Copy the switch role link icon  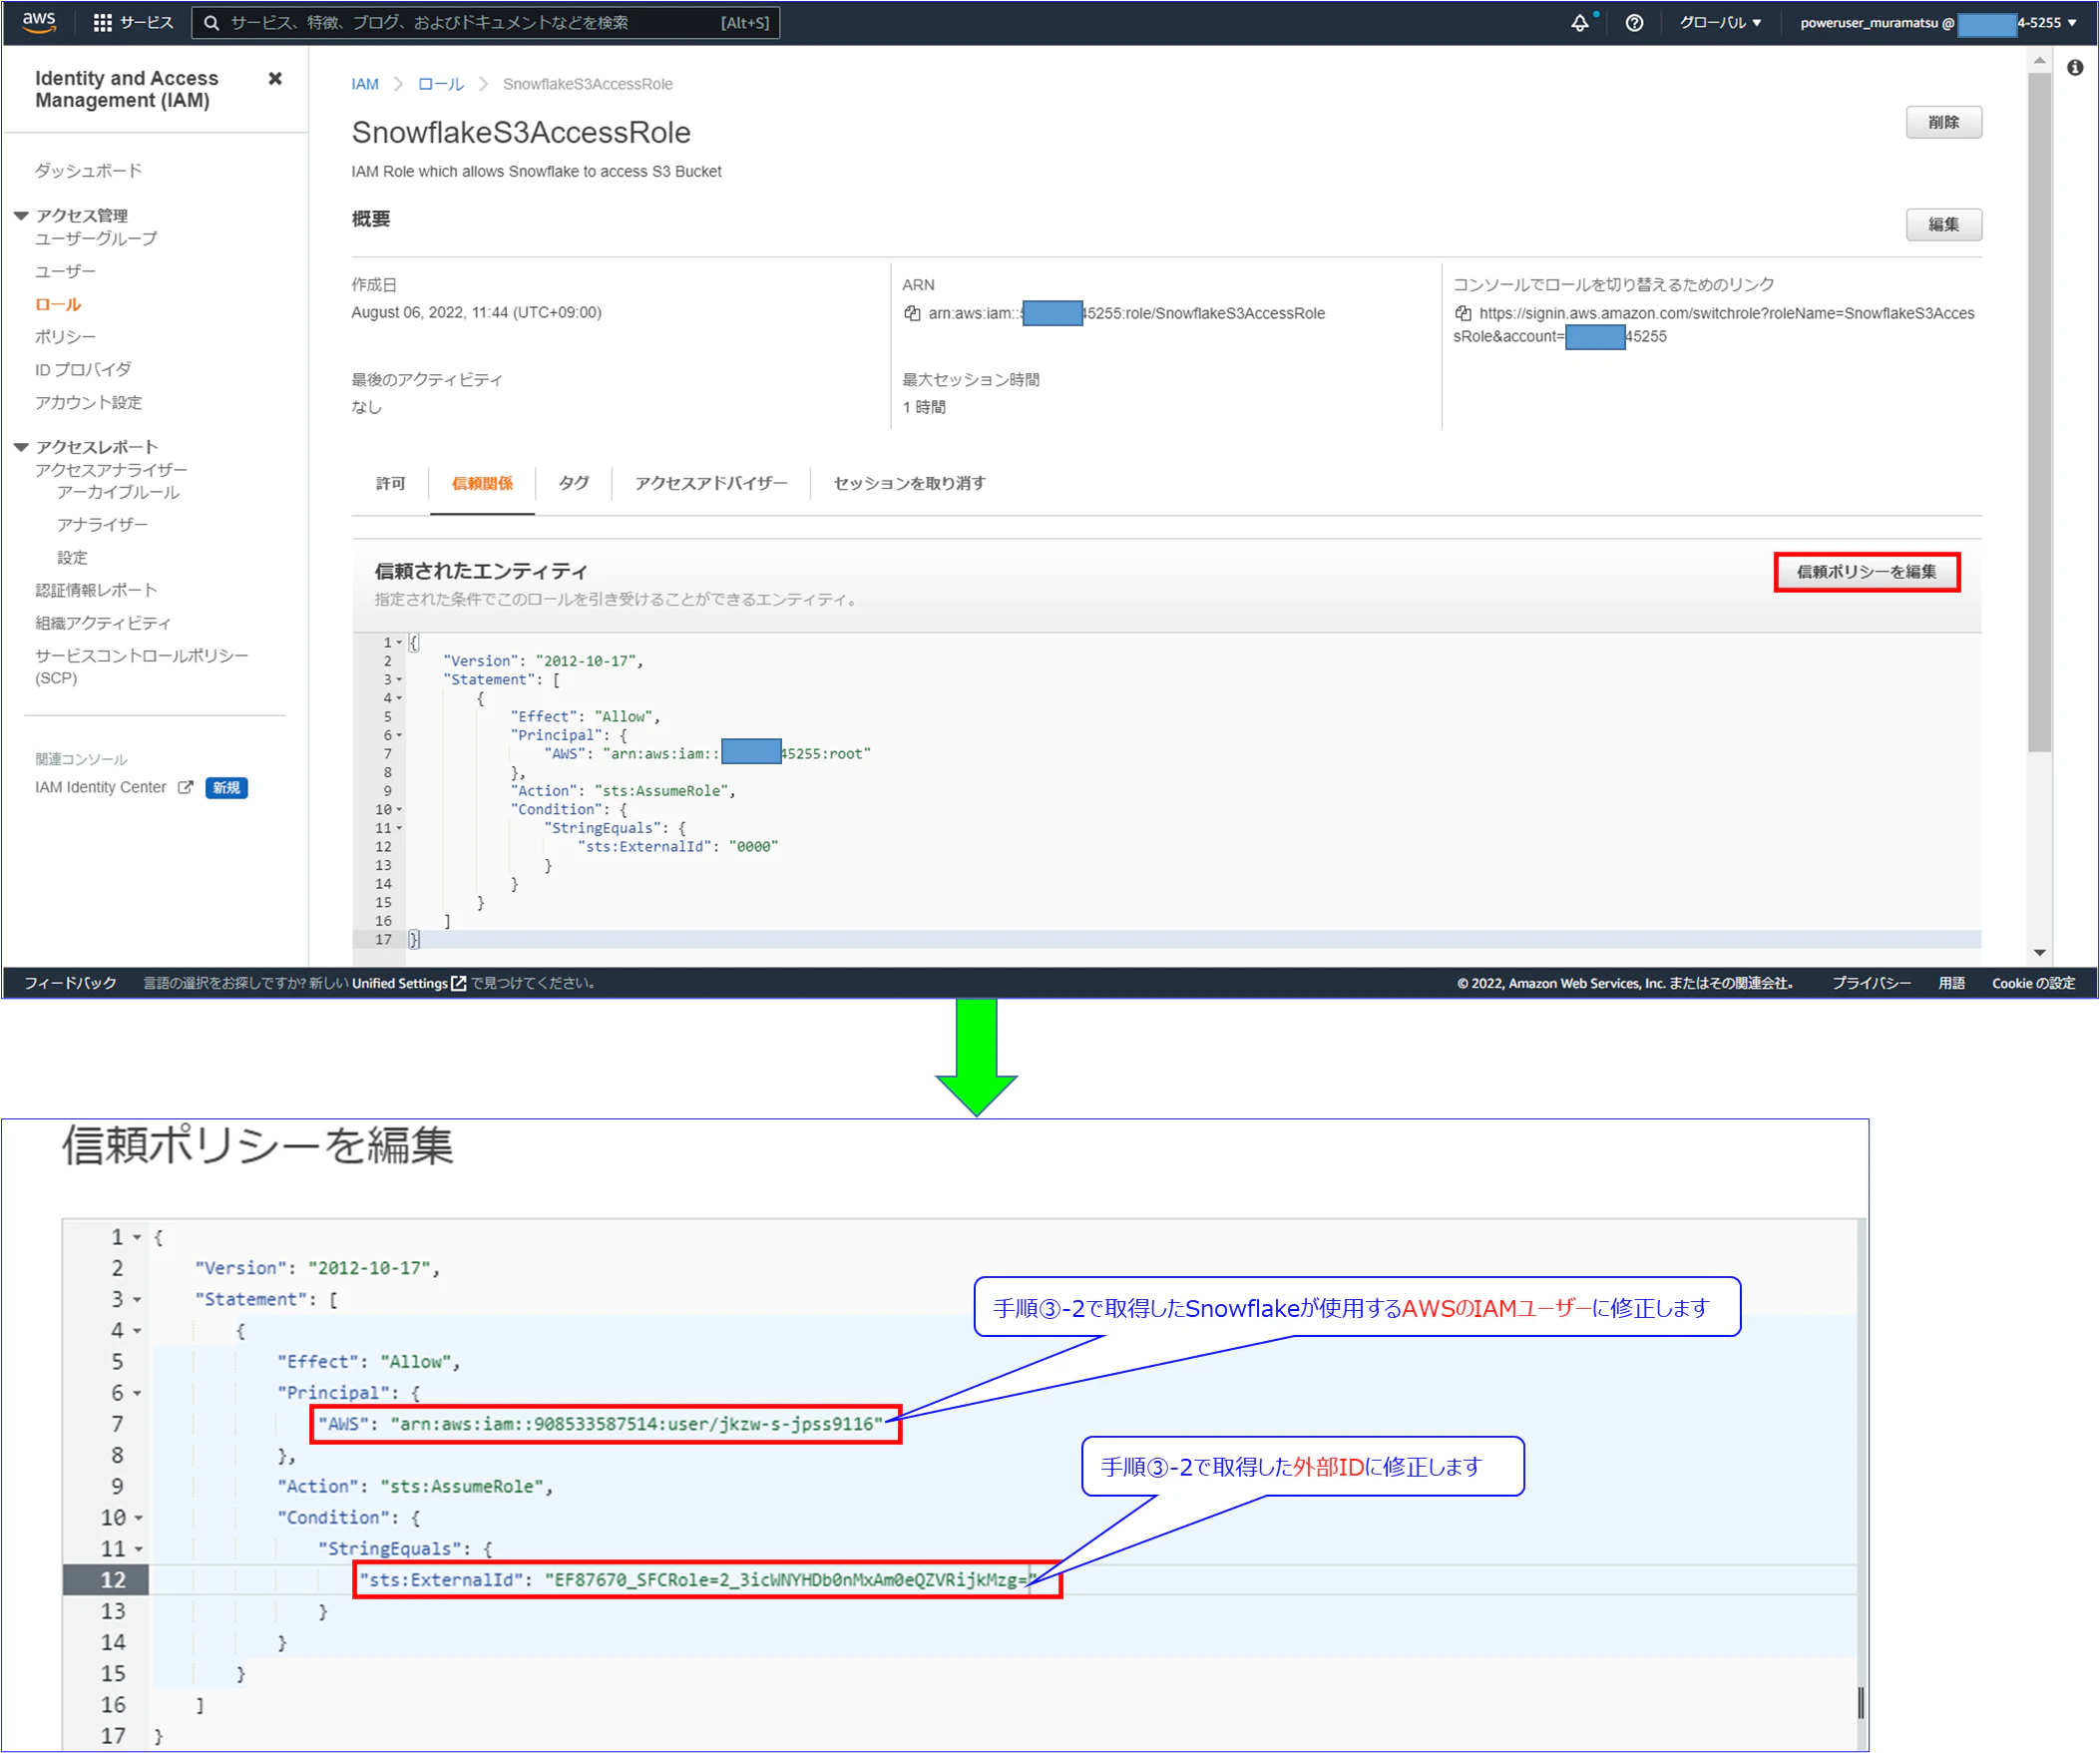(1463, 313)
